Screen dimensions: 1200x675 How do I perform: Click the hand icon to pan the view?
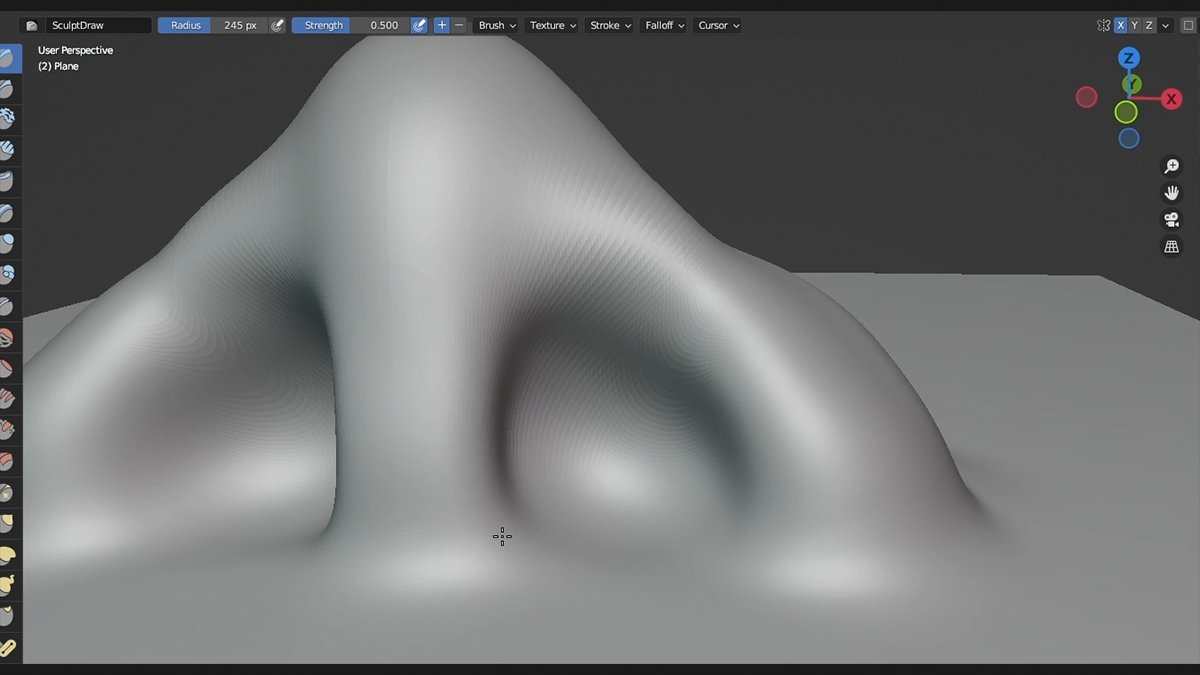(1172, 192)
